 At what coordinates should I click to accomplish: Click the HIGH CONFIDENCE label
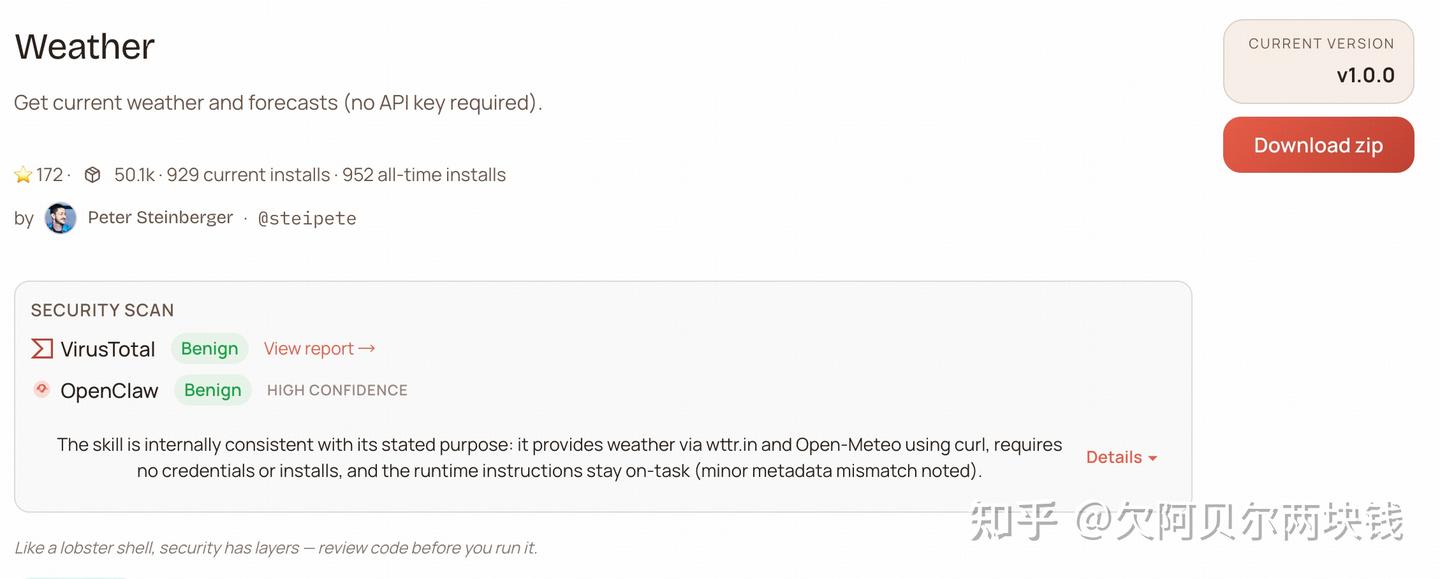[x=337, y=390]
